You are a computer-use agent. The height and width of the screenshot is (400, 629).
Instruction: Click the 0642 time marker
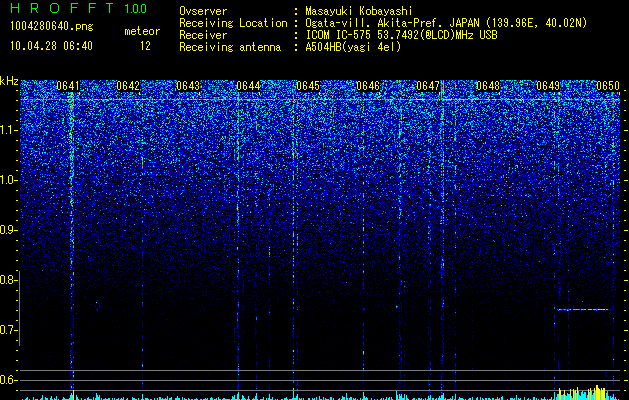pyautogui.click(x=128, y=86)
